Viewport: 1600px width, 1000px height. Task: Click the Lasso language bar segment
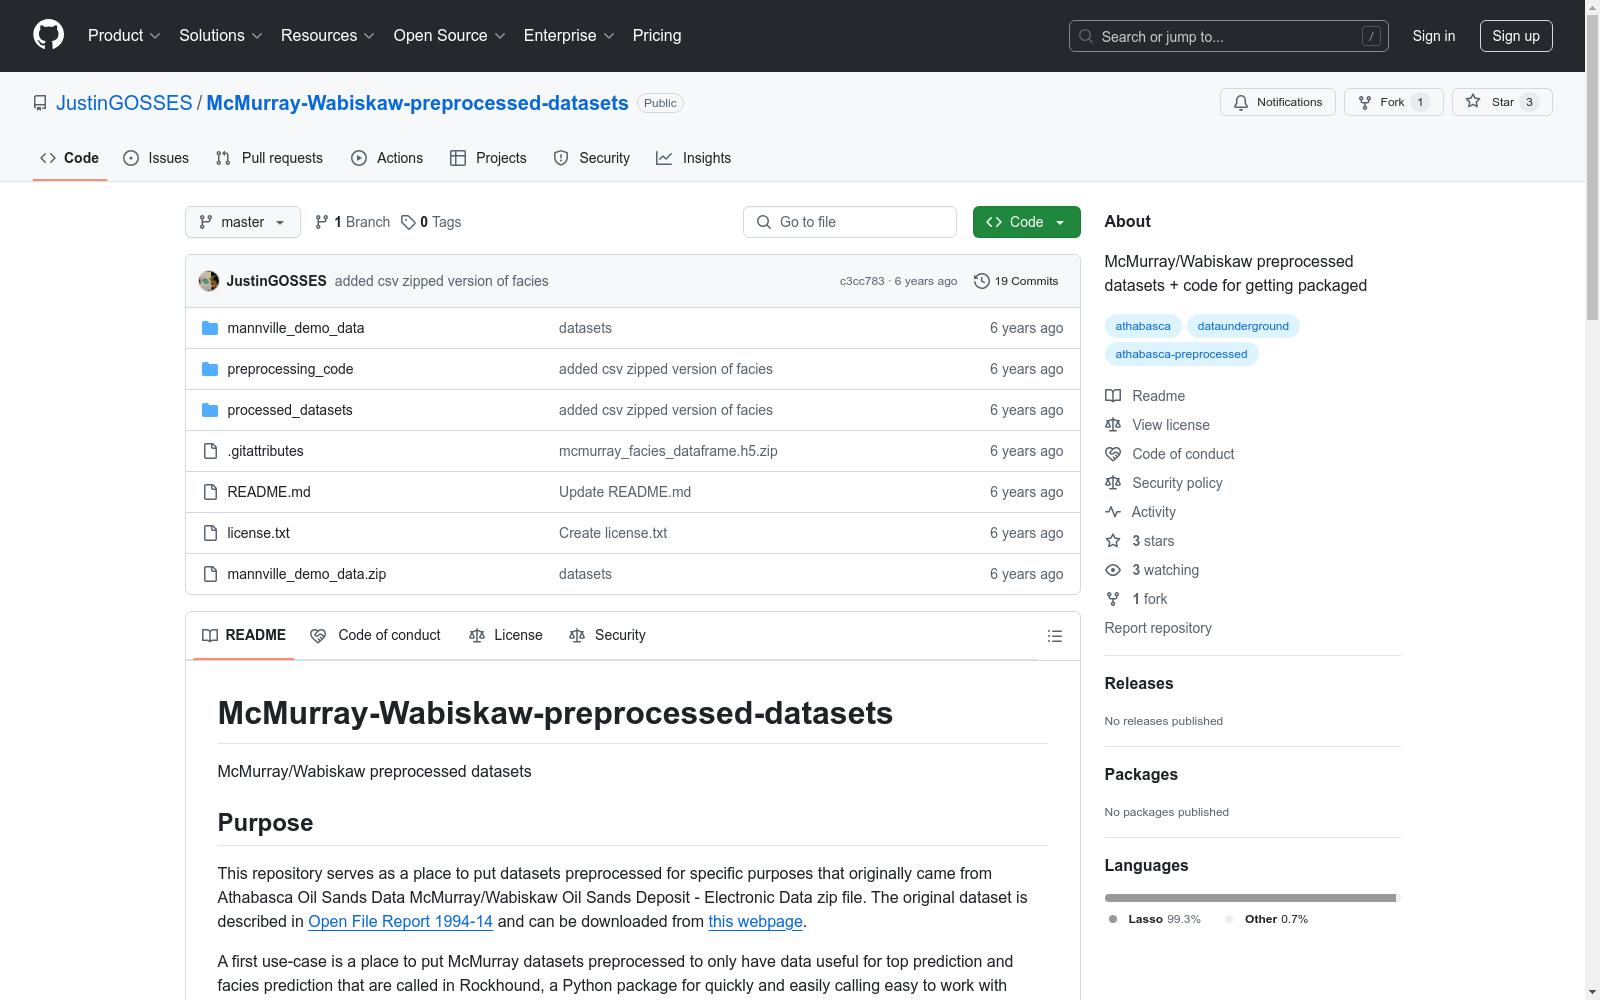(x=1250, y=898)
